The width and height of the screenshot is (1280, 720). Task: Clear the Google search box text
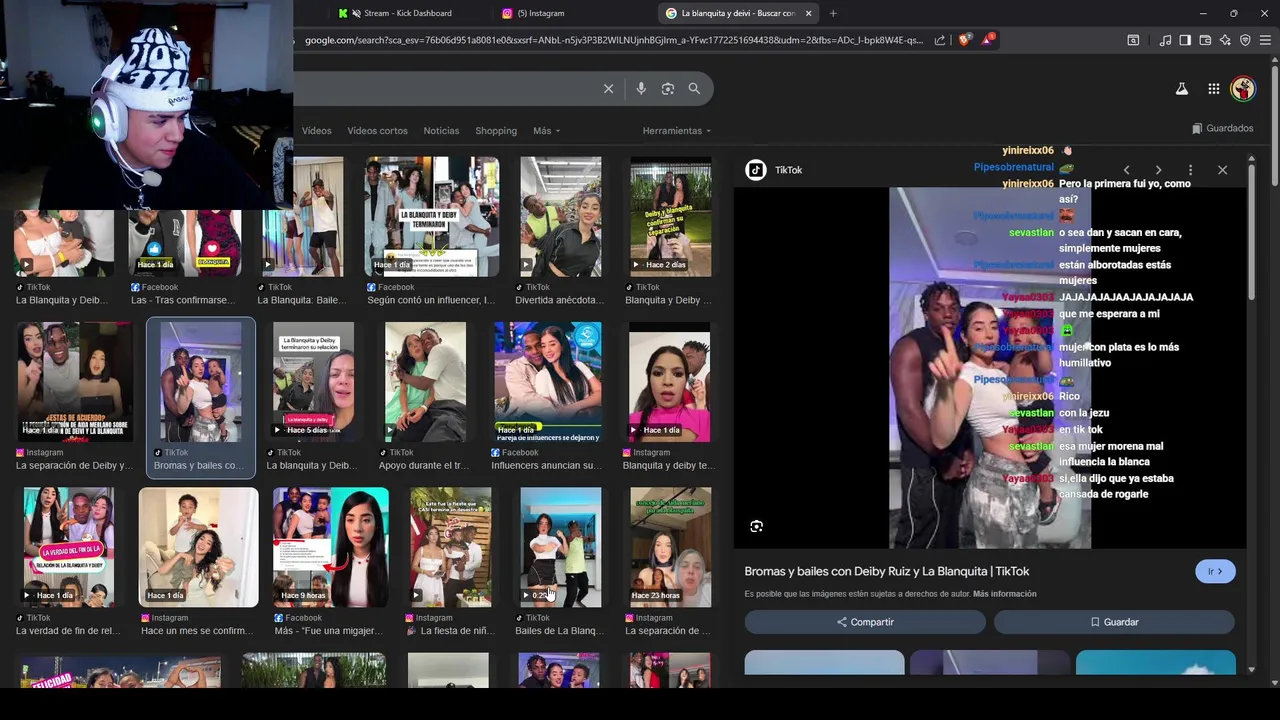(608, 89)
